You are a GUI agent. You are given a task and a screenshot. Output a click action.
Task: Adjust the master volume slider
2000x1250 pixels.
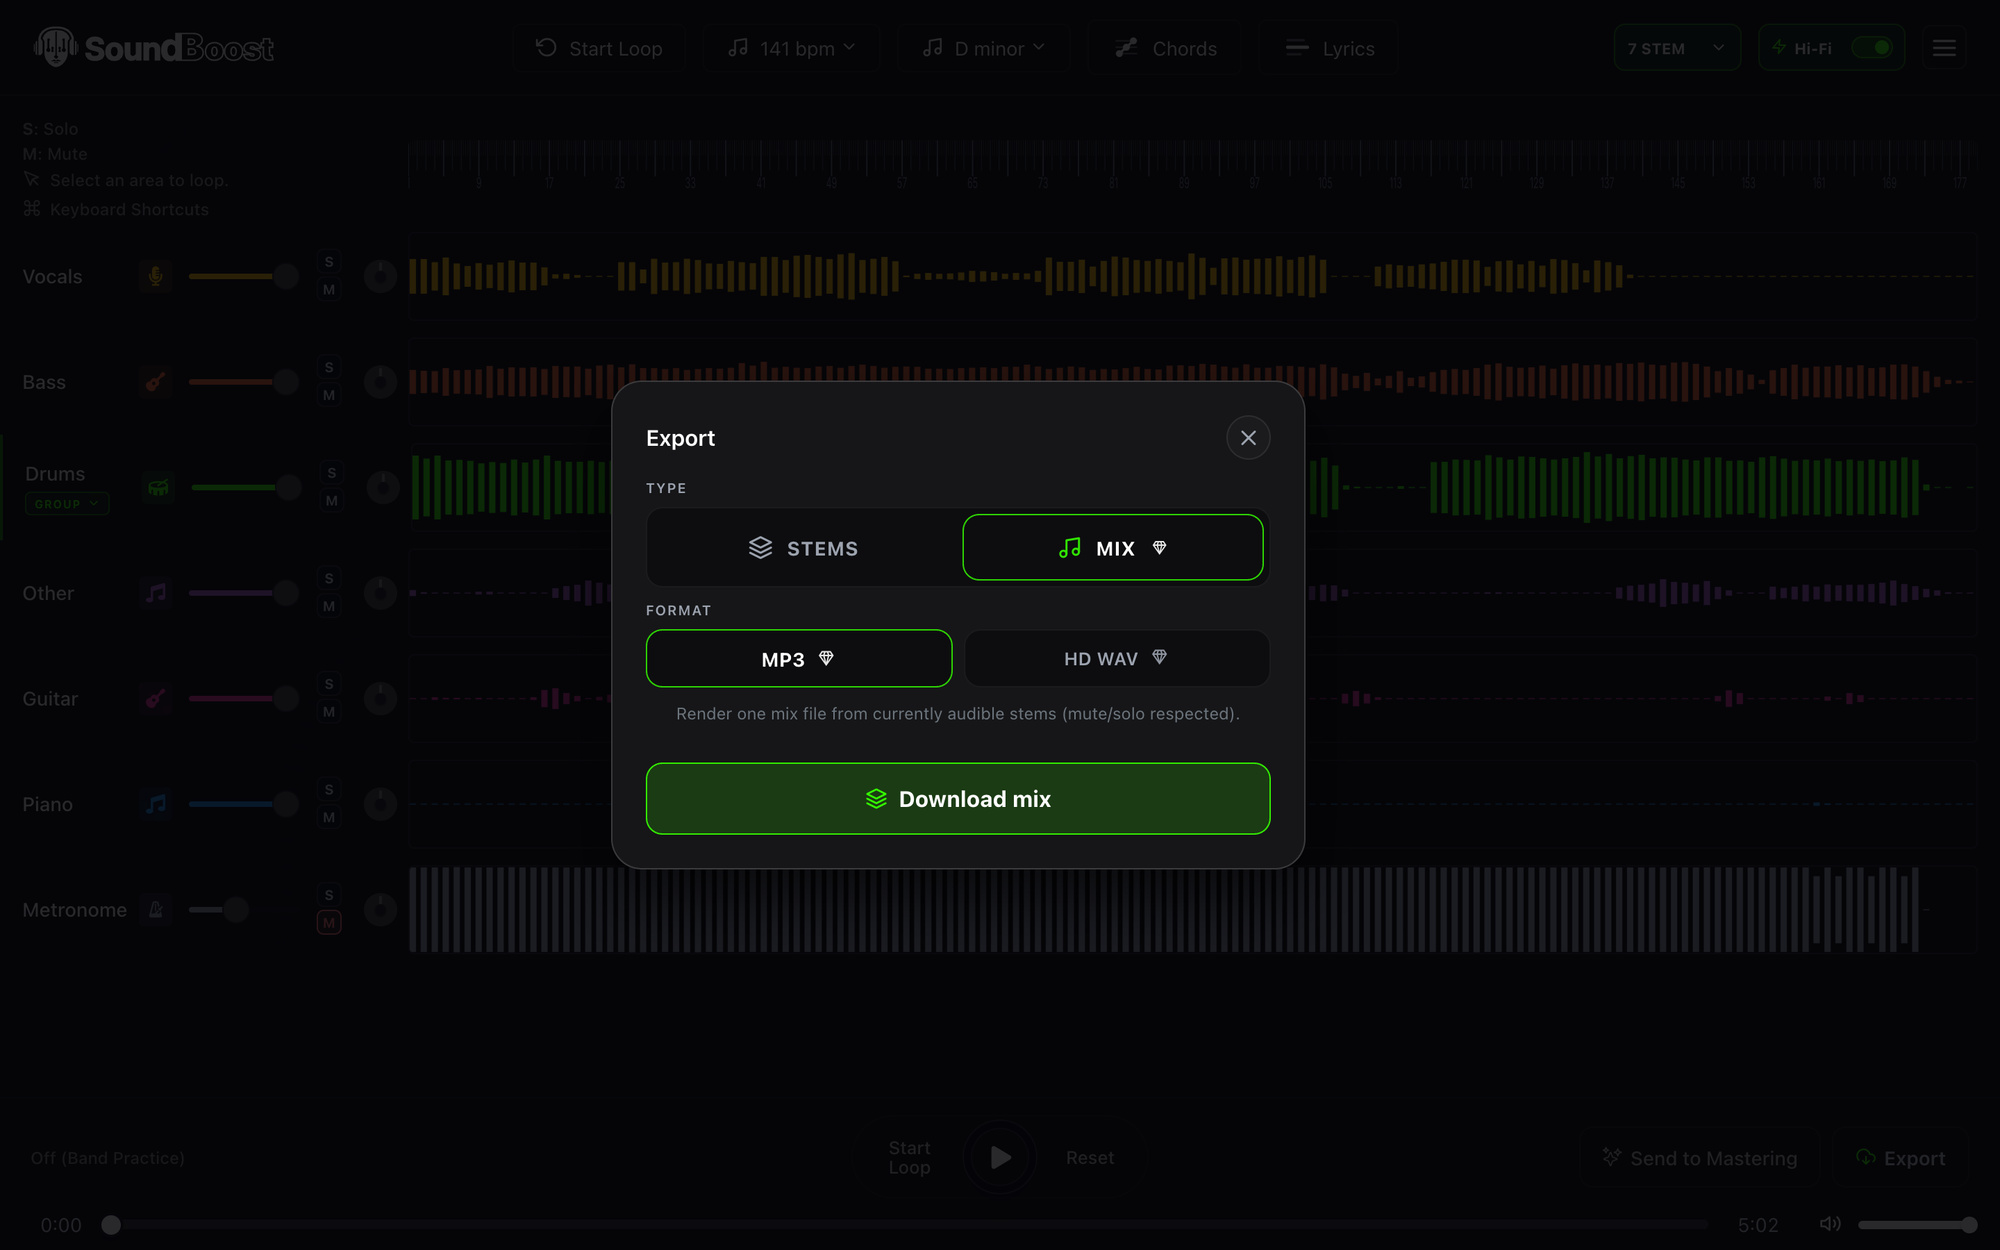(x=1918, y=1224)
